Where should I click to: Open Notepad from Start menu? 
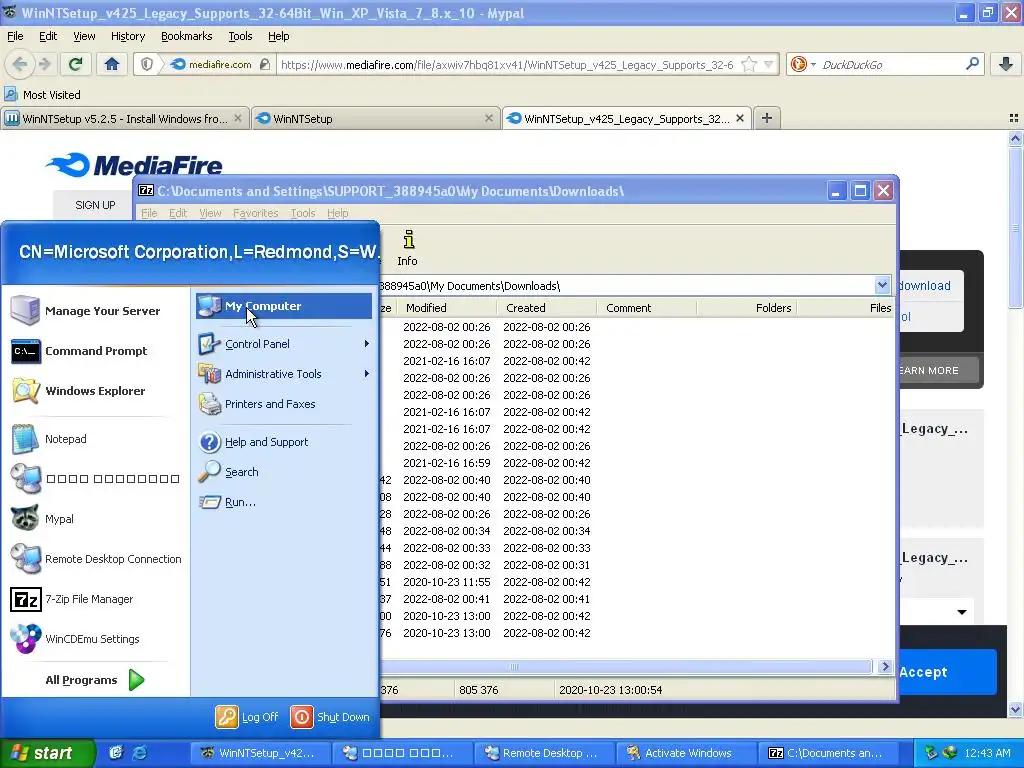click(x=95, y=439)
